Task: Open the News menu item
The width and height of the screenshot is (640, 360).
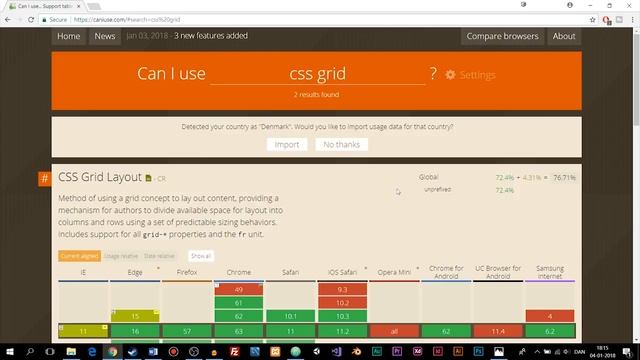Action: tap(105, 36)
